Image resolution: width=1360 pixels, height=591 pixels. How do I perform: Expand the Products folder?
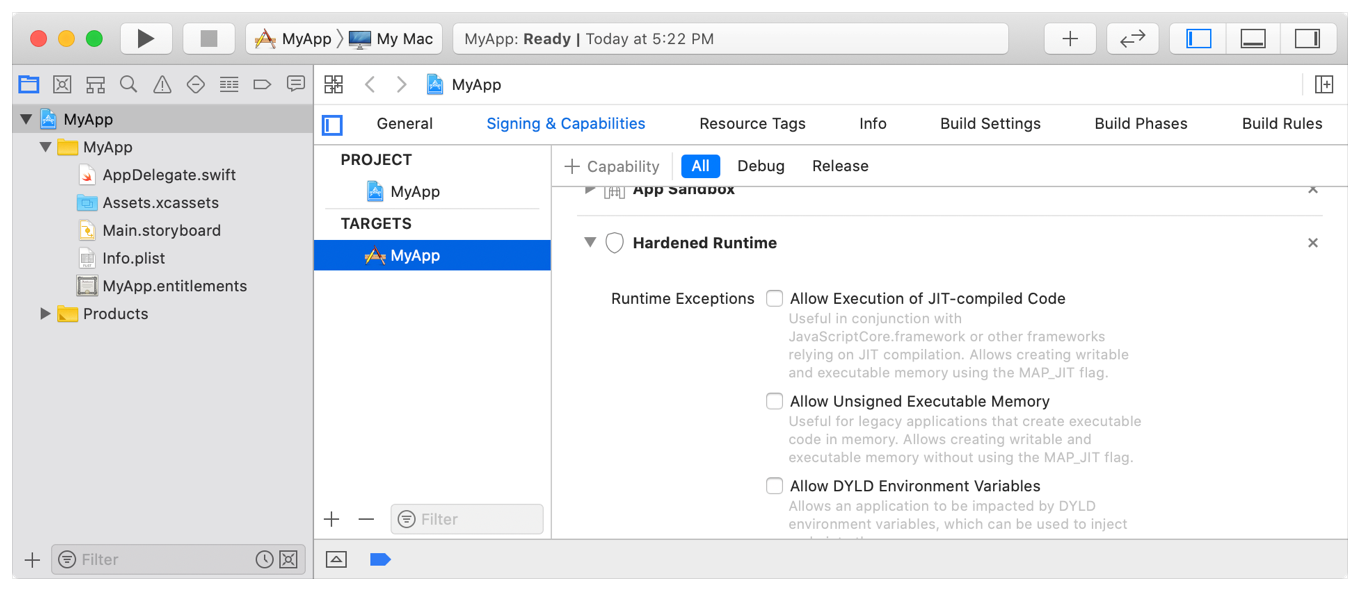(x=45, y=314)
